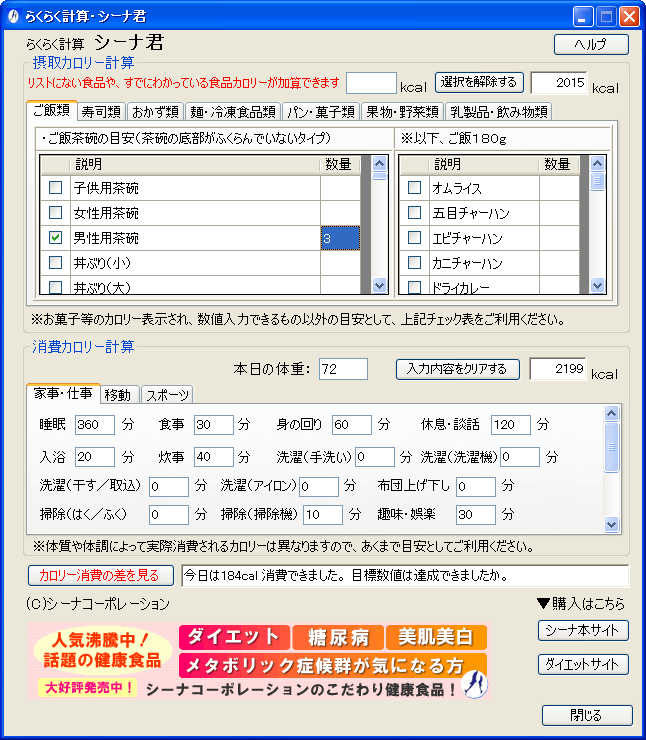Viewport: 646px width, 740px height.
Task: Click the 入浴 minutes field
Action: coord(94,457)
